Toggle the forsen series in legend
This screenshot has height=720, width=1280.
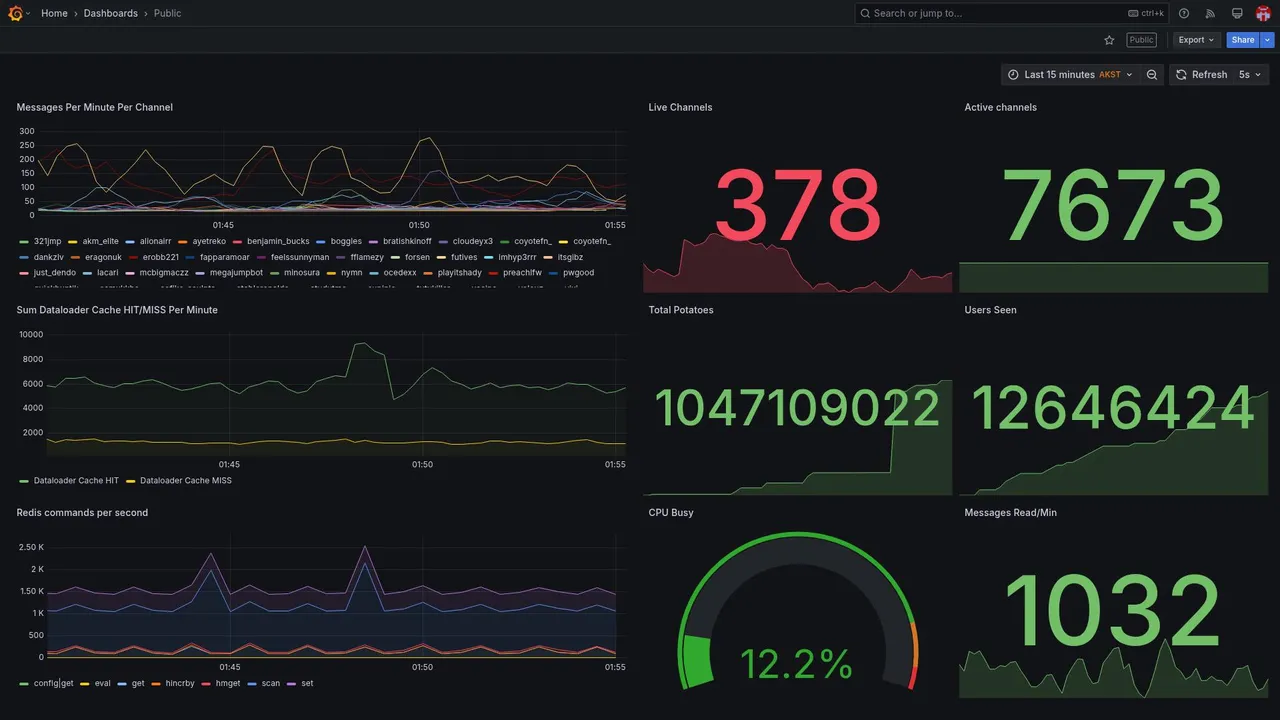pos(411,257)
